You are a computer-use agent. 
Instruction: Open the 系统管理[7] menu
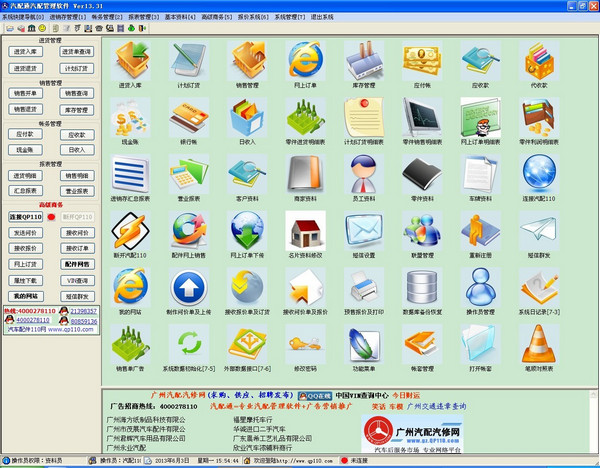(x=290, y=17)
